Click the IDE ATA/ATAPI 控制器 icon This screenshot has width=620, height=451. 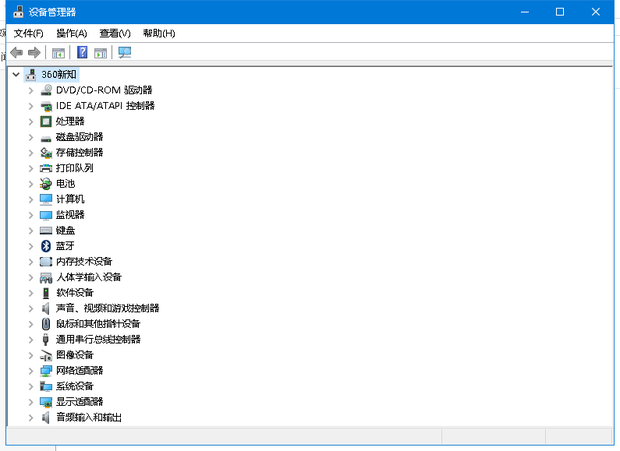(46, 106)
